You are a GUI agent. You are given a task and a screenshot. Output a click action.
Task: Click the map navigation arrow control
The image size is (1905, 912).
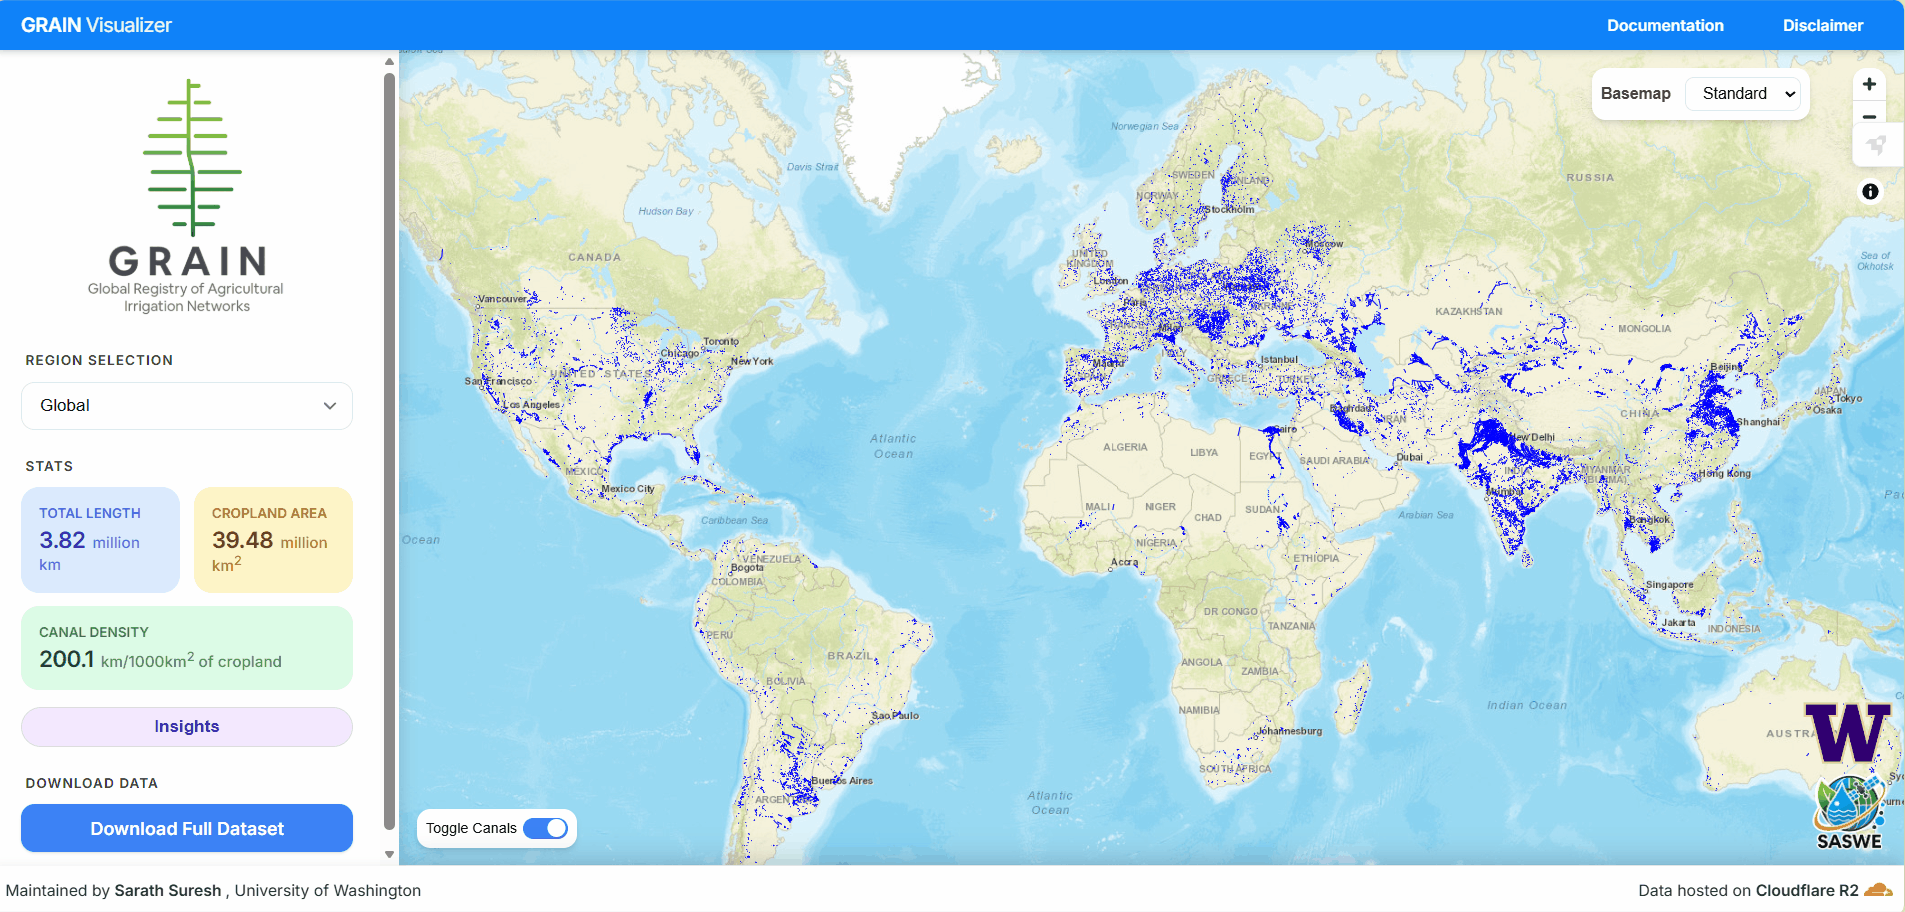[x=1876, y=145]
